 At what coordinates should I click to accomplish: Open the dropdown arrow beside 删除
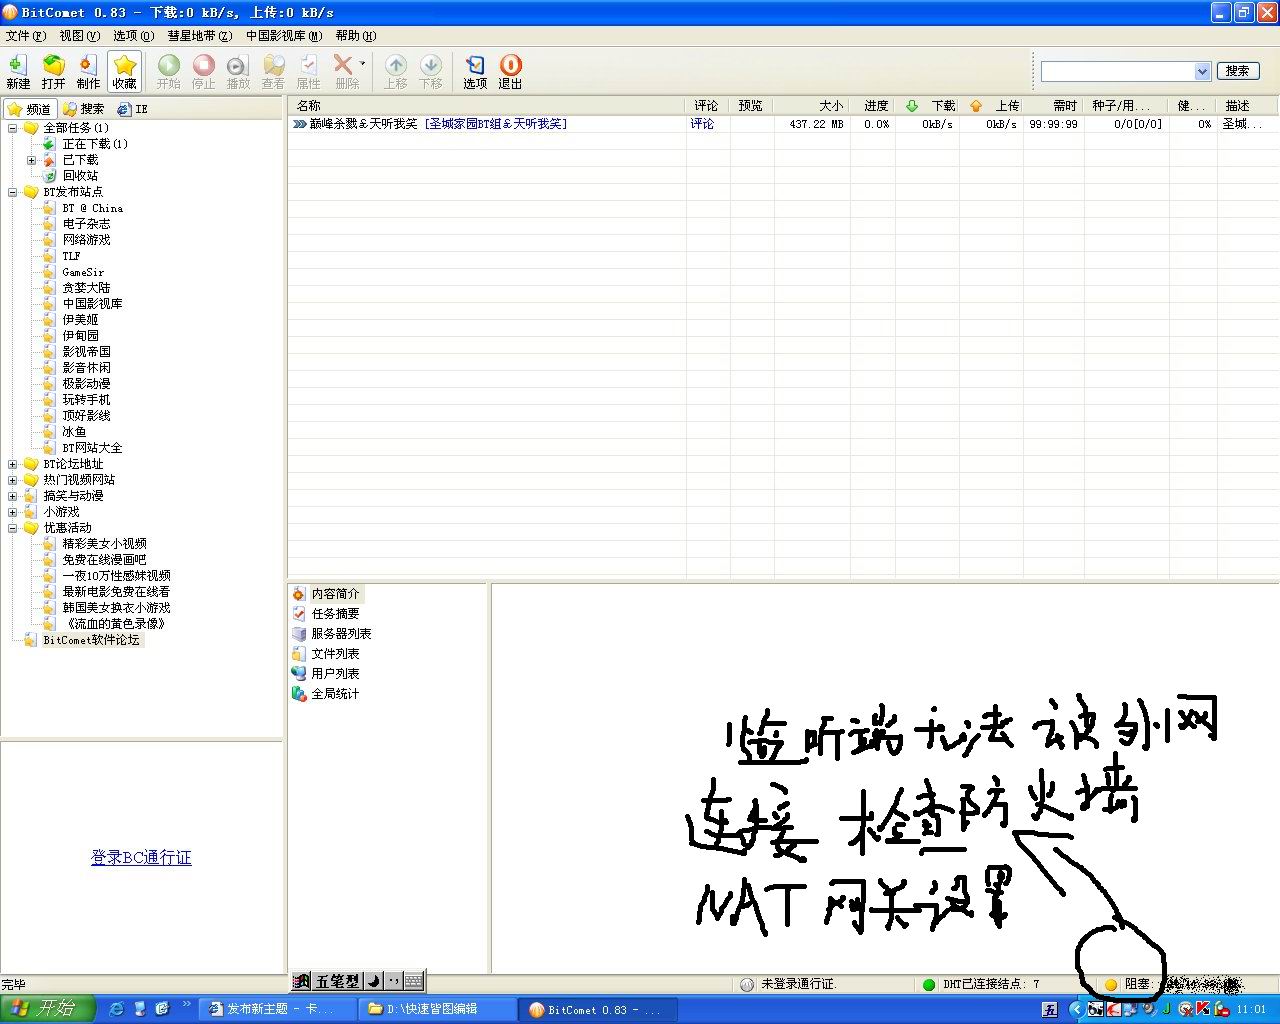(x=362, y=64)
